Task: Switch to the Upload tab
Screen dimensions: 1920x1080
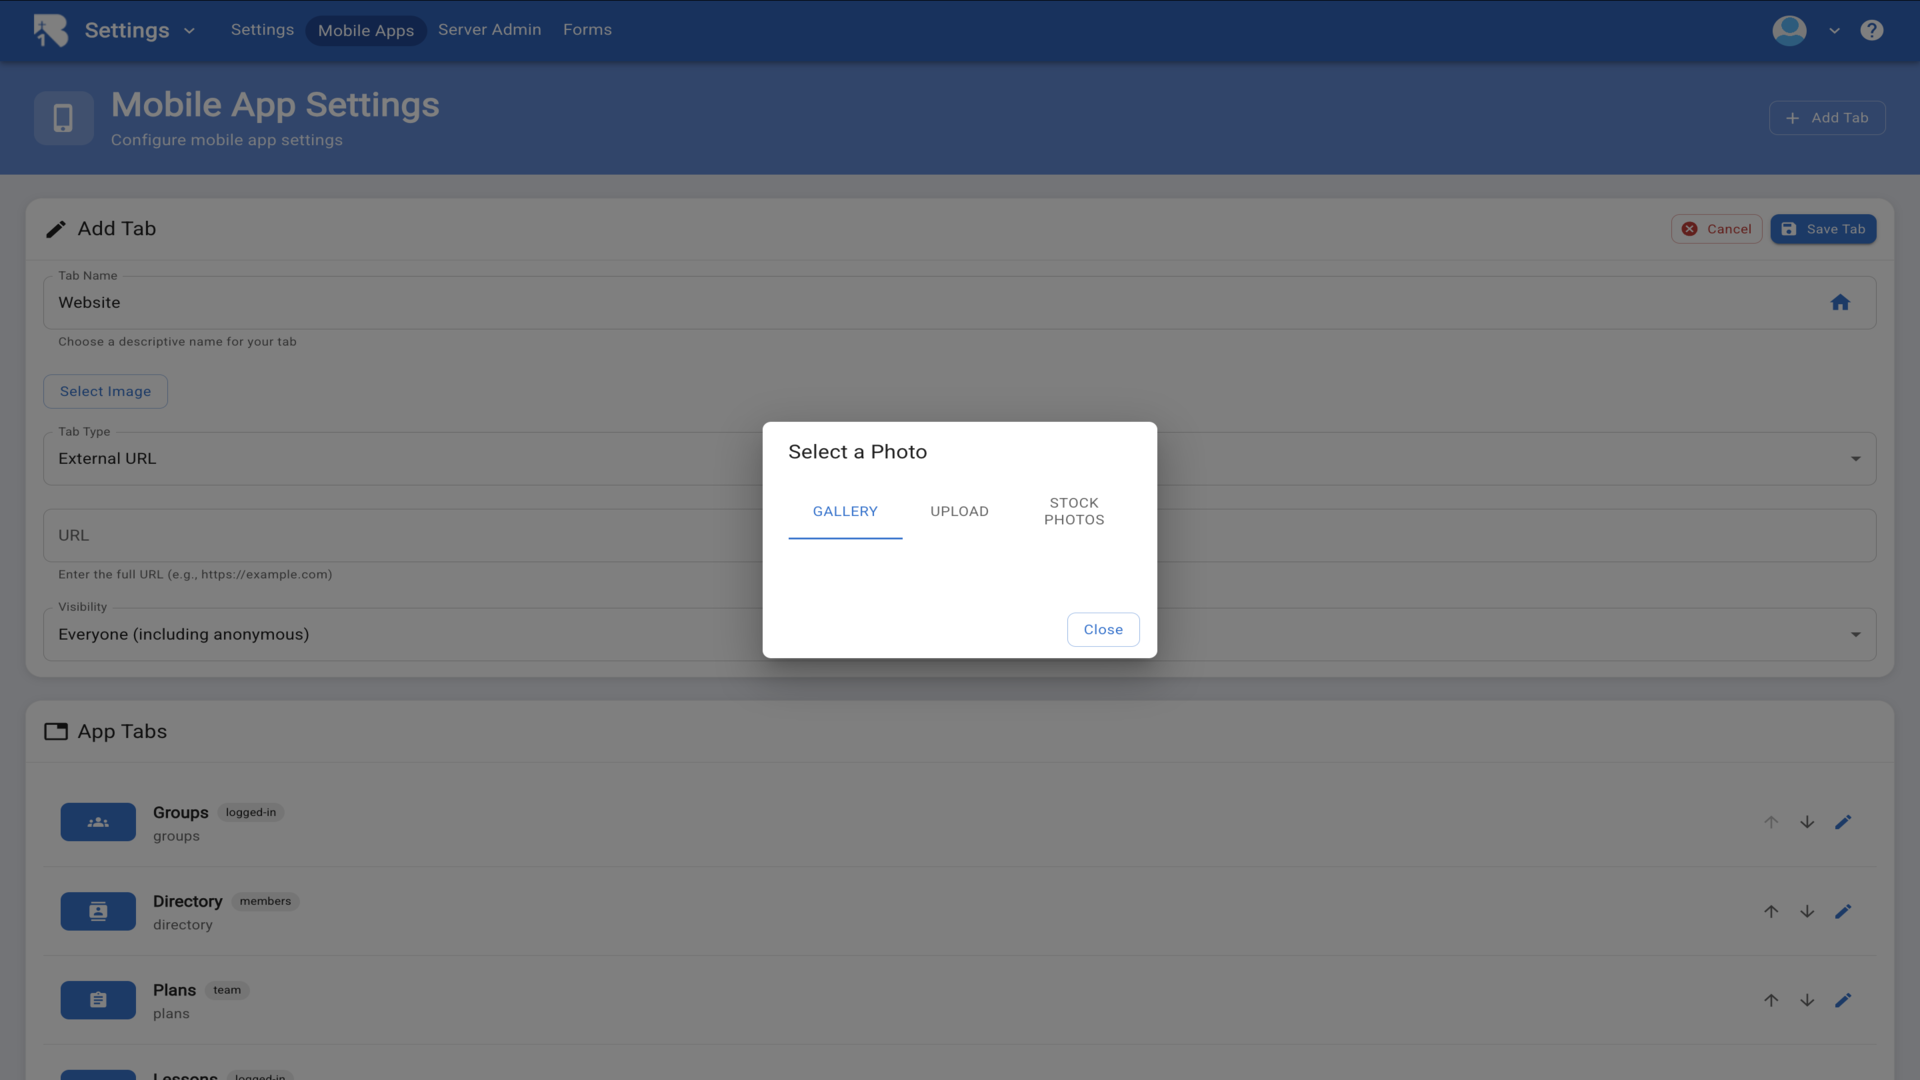Action: point(959,511)
